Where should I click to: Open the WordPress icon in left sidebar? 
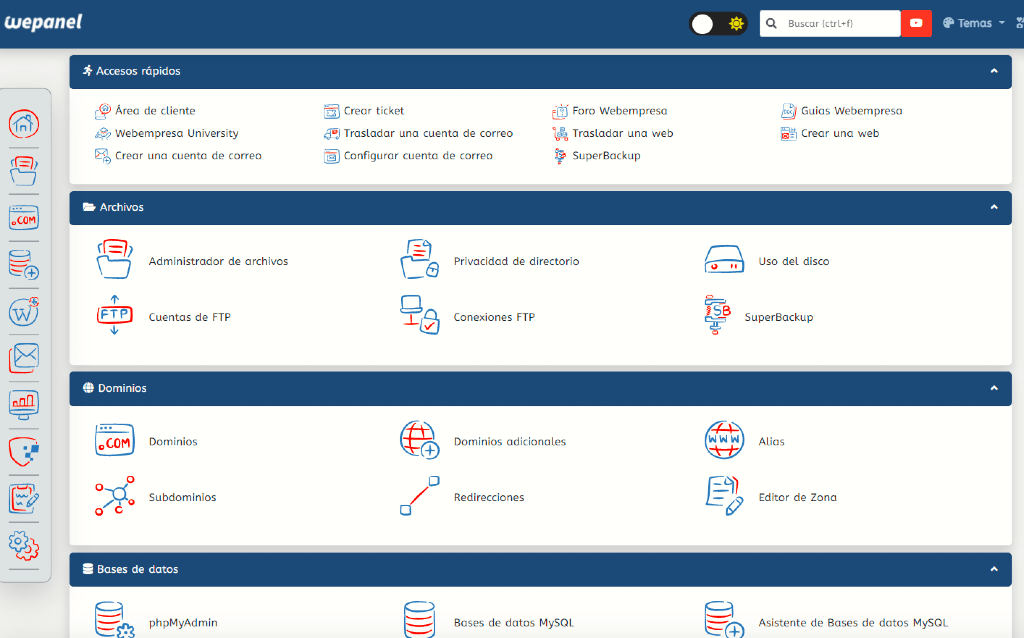24,311
